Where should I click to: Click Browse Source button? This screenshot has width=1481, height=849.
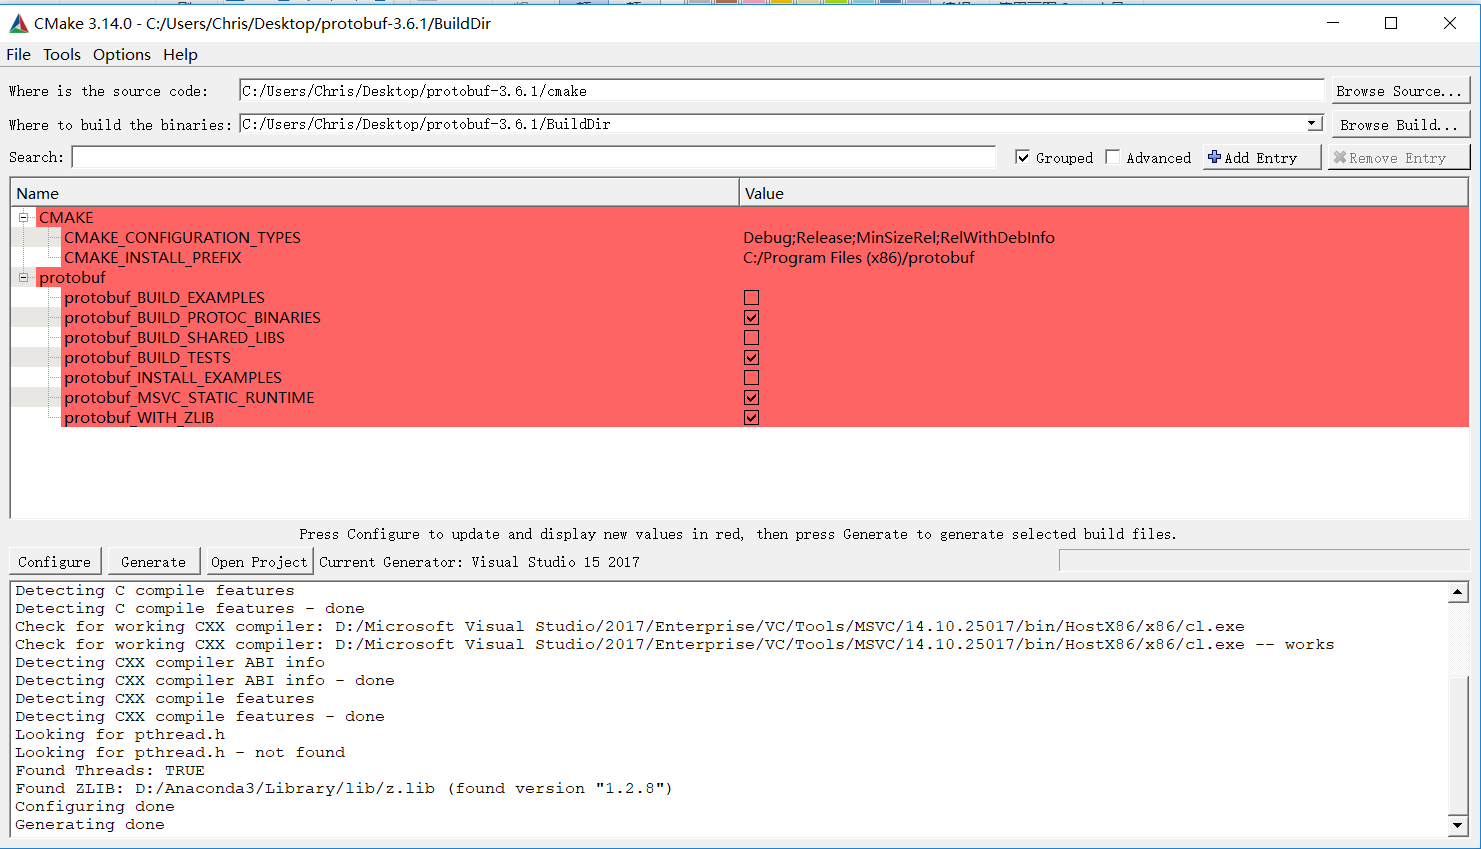[x=1400, y=91]
